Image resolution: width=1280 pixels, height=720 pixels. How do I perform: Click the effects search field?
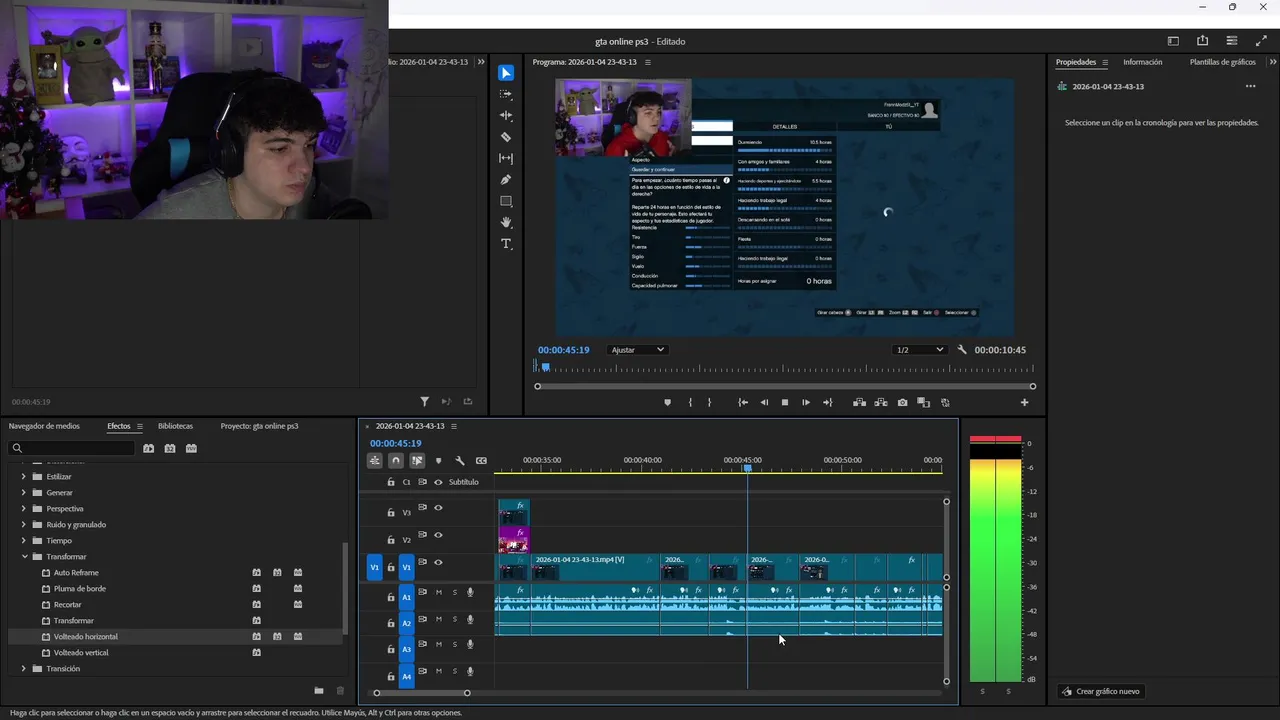[x=72, y=448]
